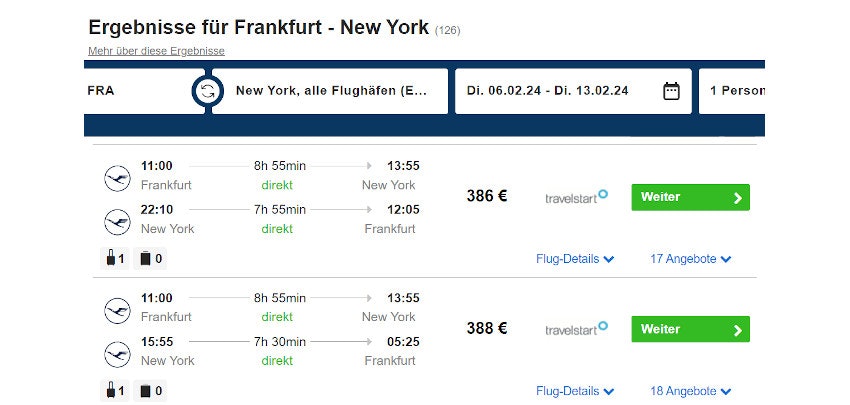Click checked baggage icon in second result
Image resolution: width=850 pixels, height=405 pixels.
[145, 391]
